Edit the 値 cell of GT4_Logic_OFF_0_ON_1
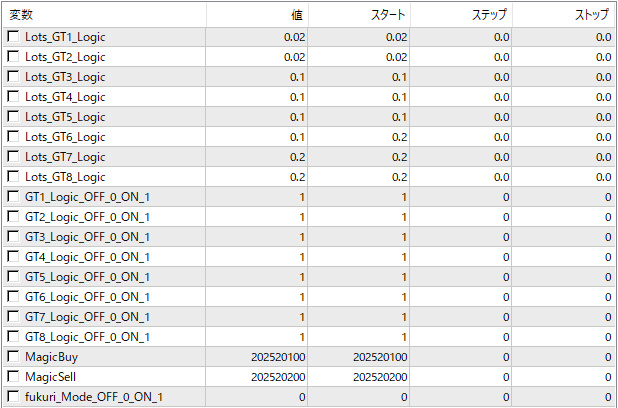 pos(257,257)
